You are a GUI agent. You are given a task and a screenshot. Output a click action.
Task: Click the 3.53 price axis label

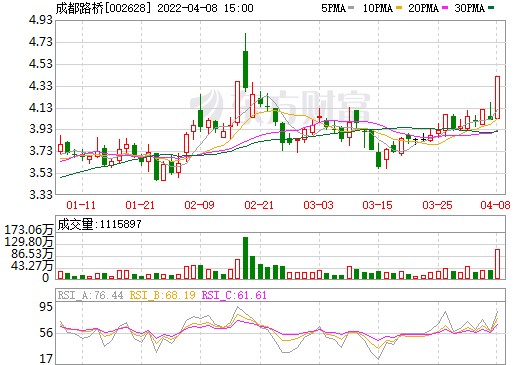[41, 173]
